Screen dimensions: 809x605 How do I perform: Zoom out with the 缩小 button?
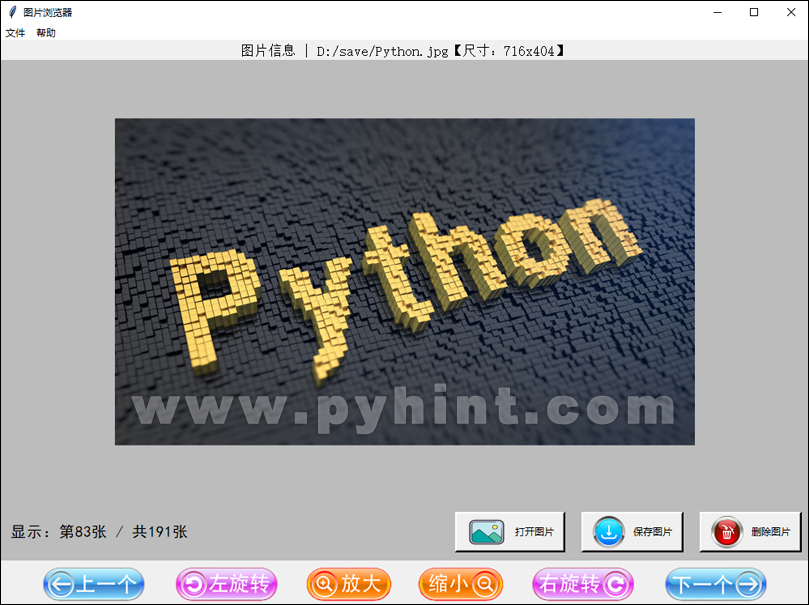click(460, 584)
